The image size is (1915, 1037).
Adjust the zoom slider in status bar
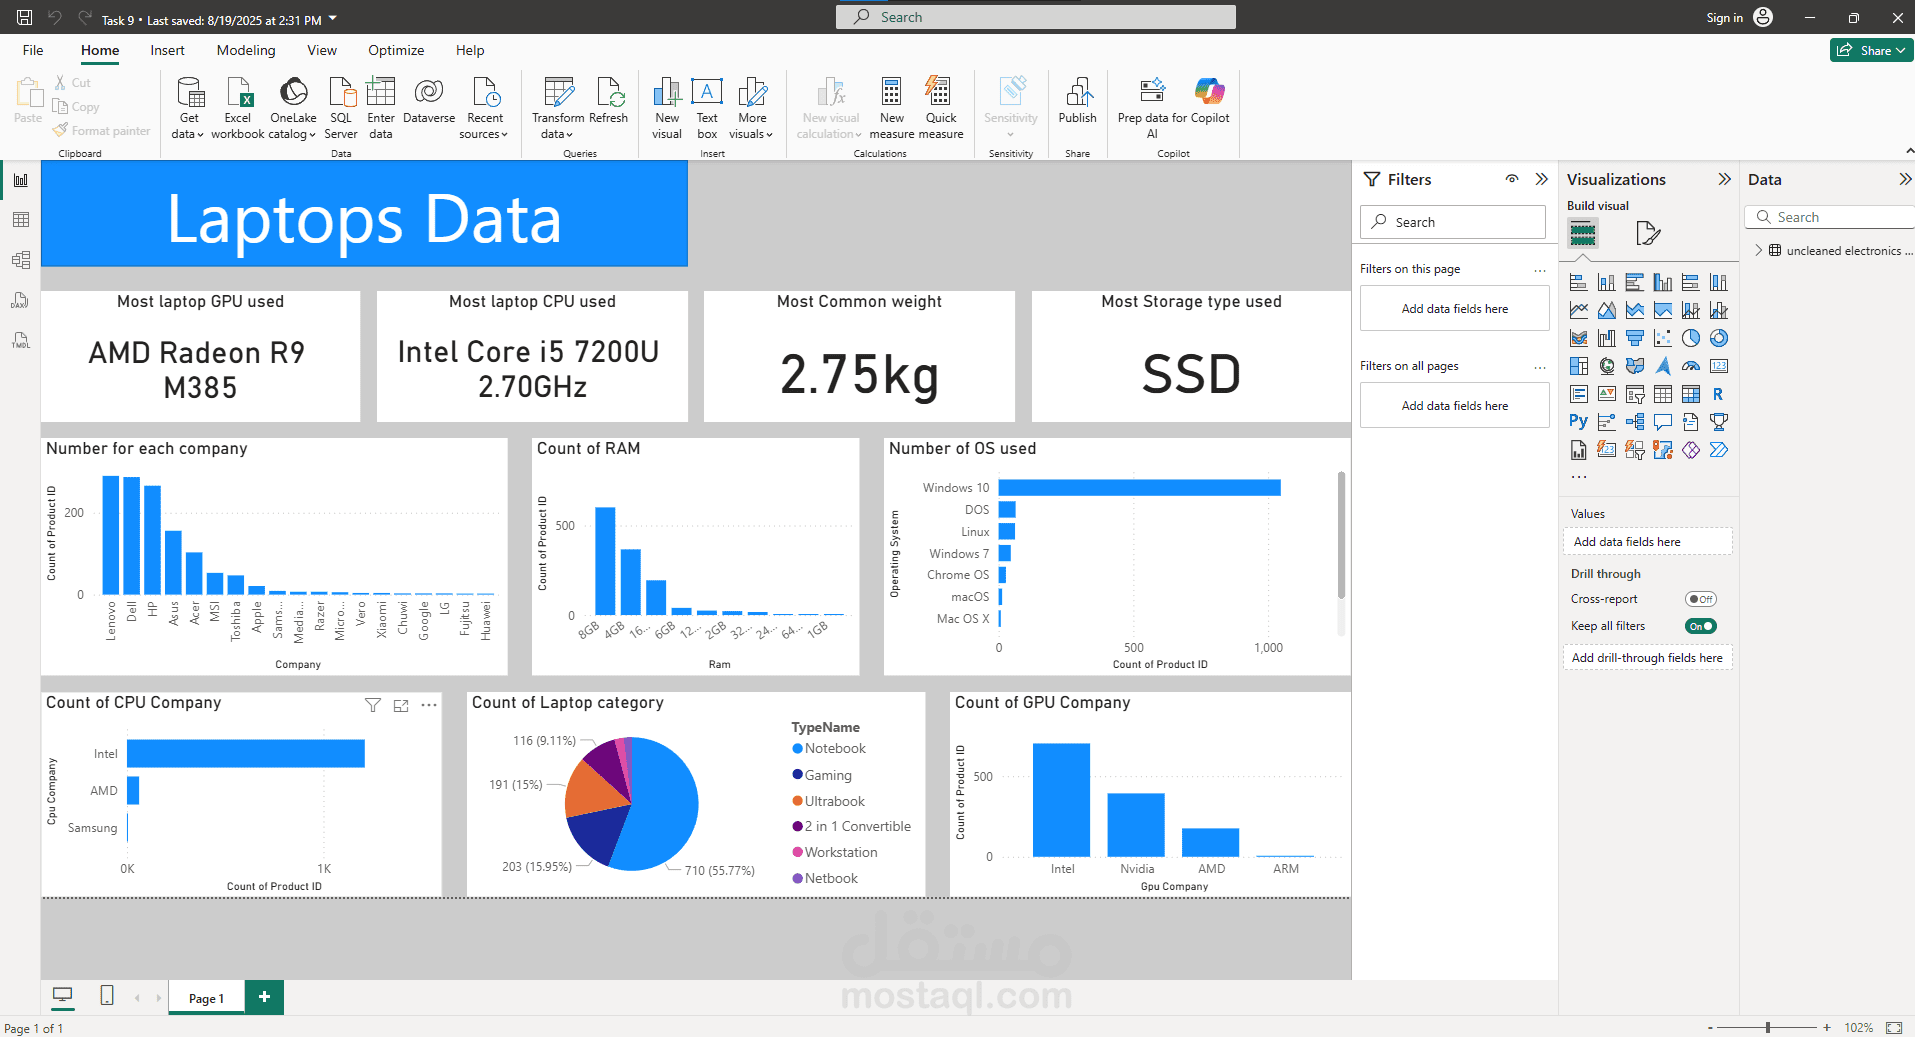pos(1768,1027)
